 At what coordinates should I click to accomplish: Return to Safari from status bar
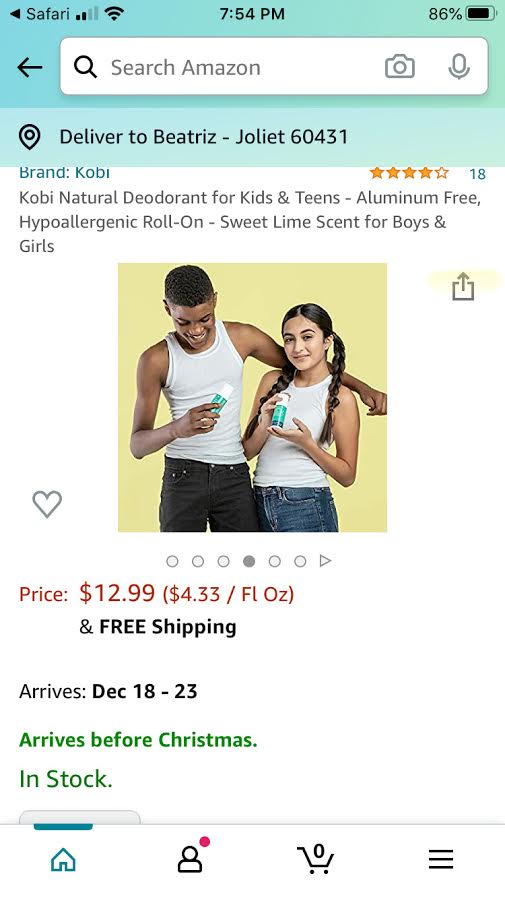tap(40, 14)
